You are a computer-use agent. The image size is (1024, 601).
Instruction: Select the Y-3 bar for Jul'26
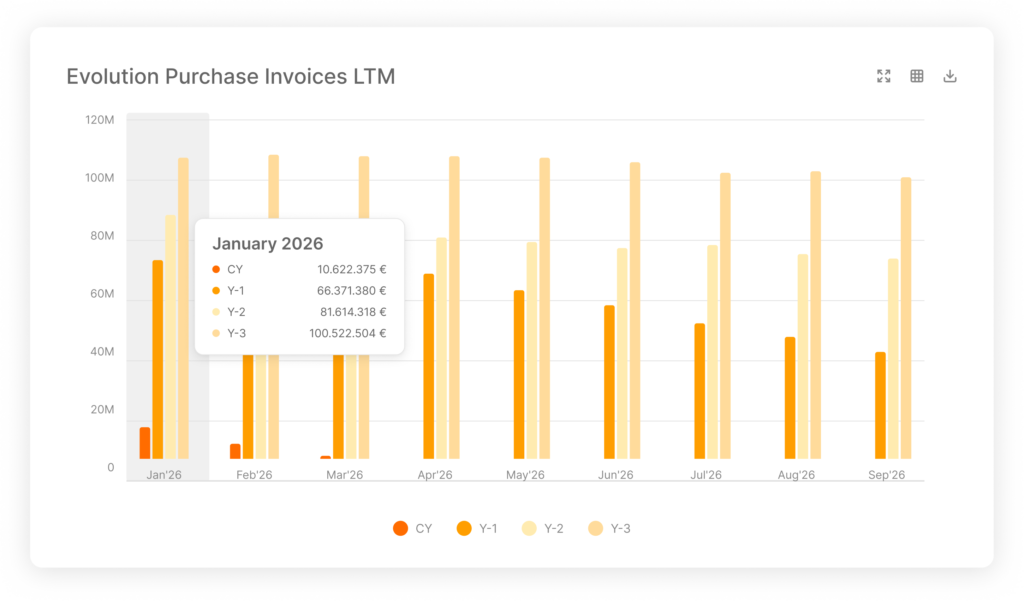tap(725, 316)
